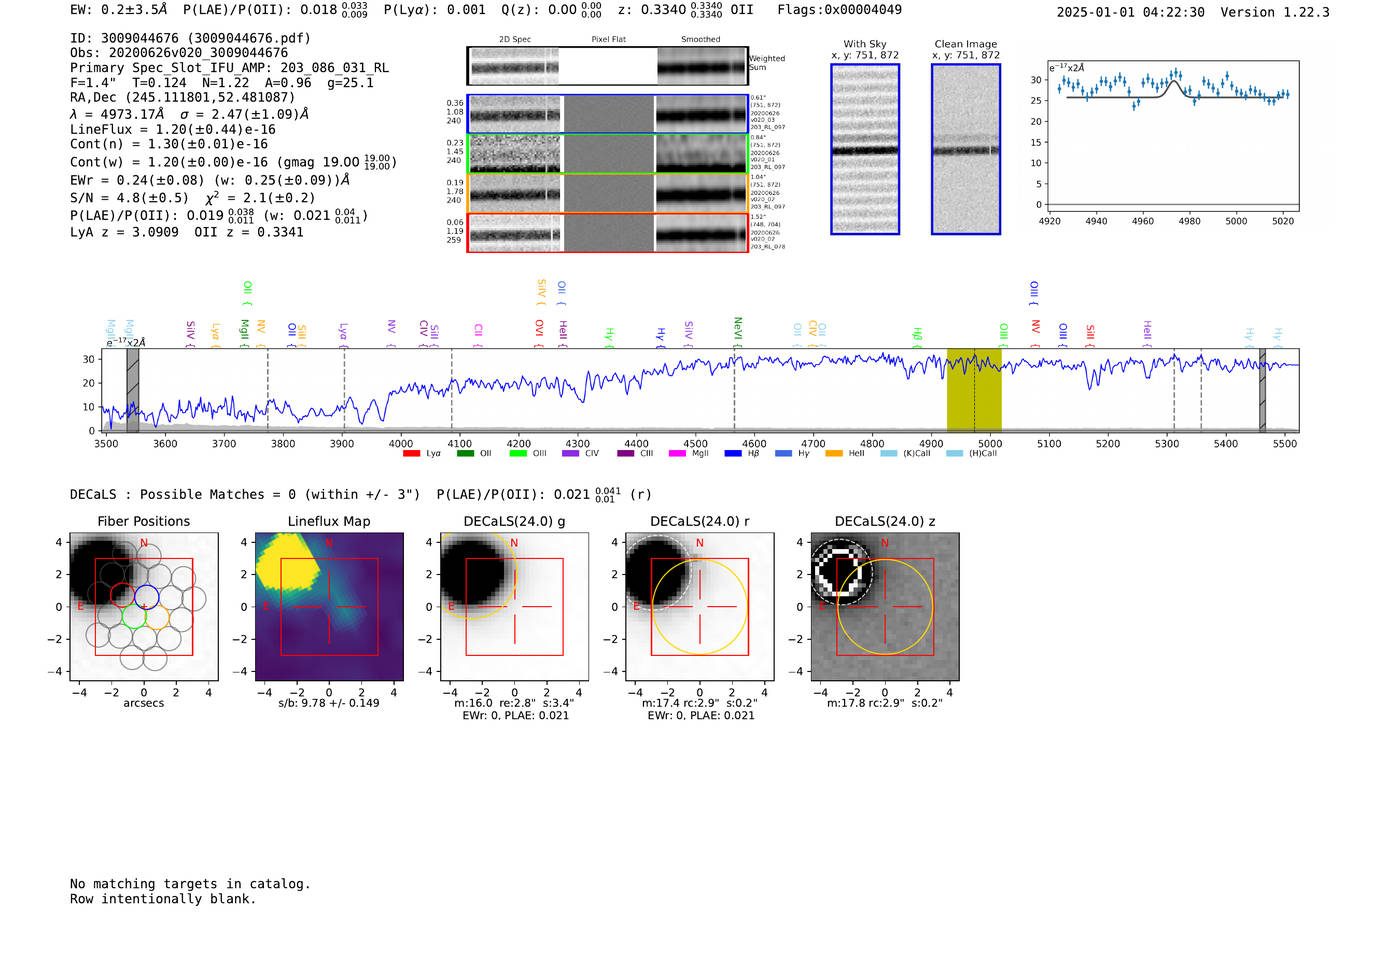Click "Row intentionally blank." text
This screenshot has height=953, width=1400.
click(x=163, y=899)
